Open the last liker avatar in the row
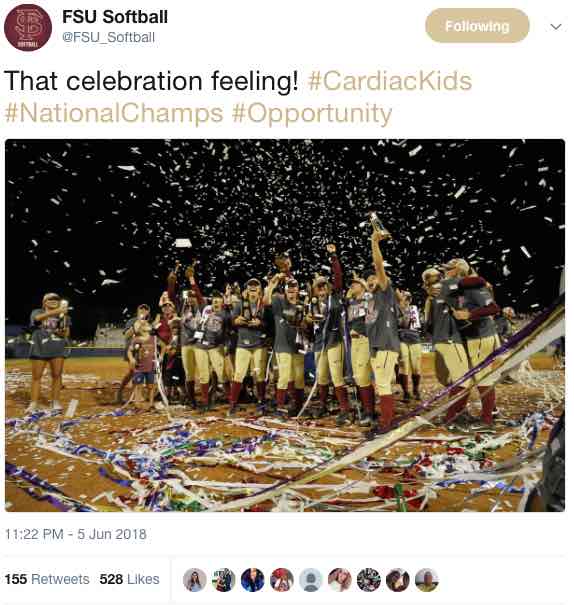The width and height of the screenshot is (574, 605). click(x=426, y=580)
